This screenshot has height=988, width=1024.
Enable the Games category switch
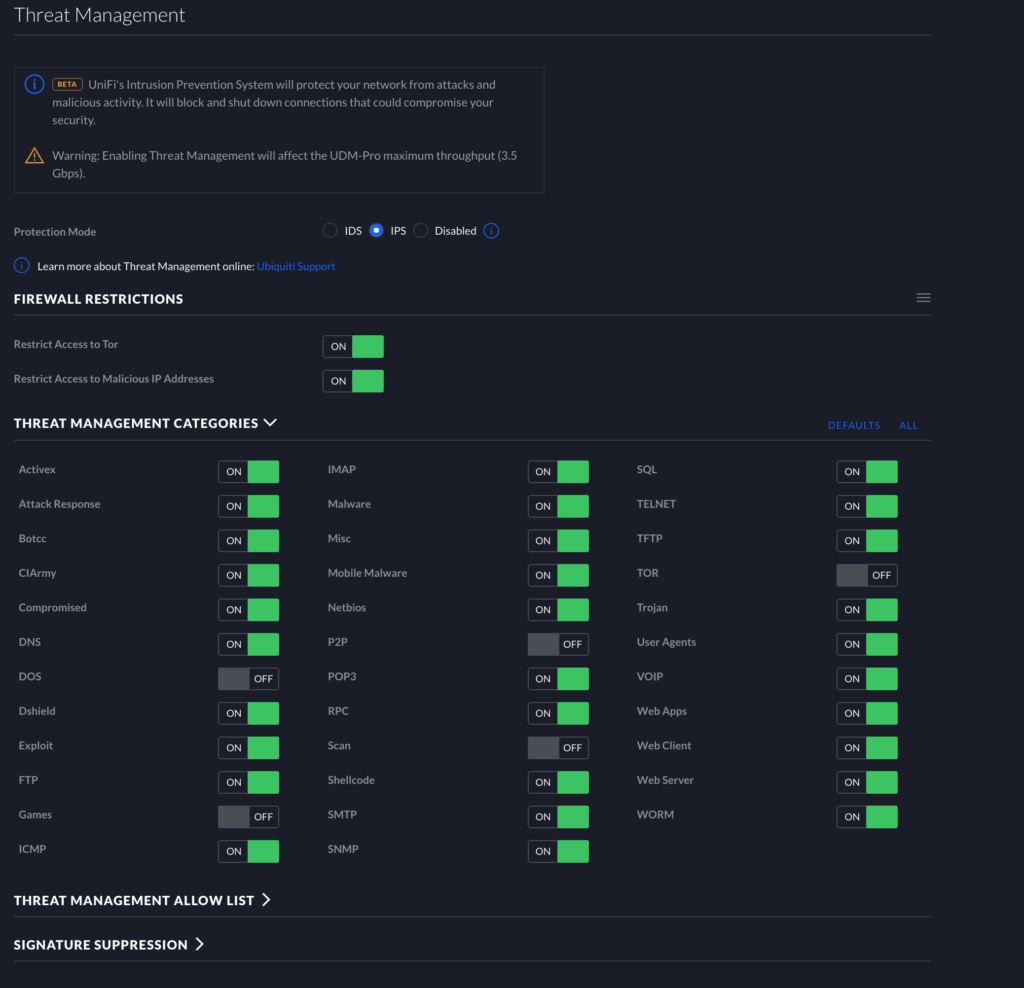(248, 817)
